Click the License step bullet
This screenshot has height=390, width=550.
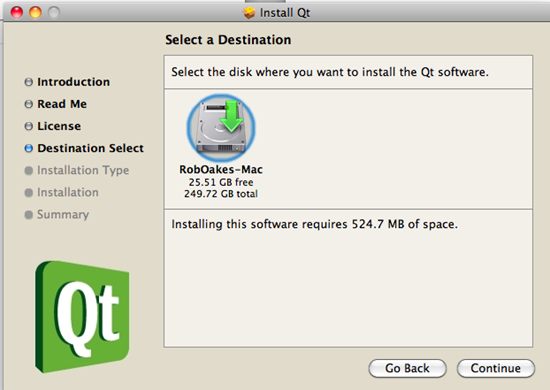click(x=29, y=126)
